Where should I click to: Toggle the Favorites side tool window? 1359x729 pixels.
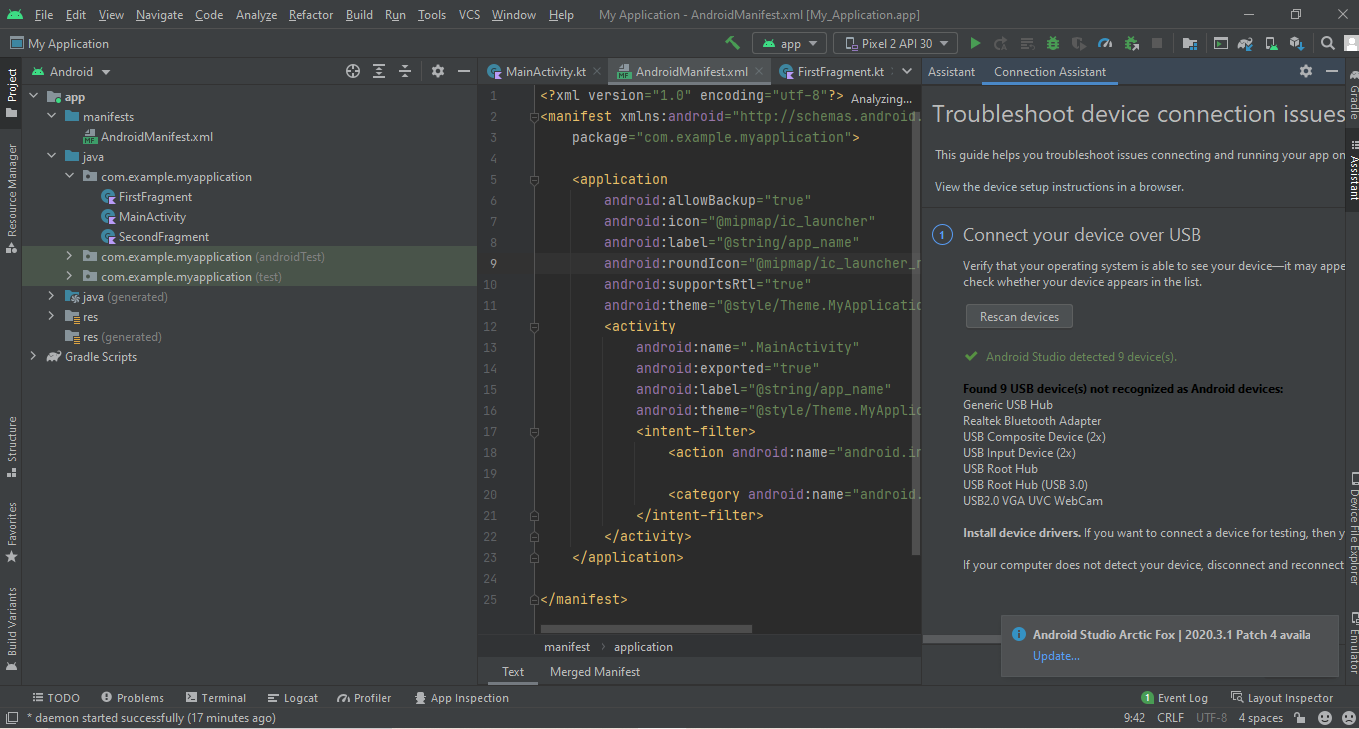coord(11,533)
